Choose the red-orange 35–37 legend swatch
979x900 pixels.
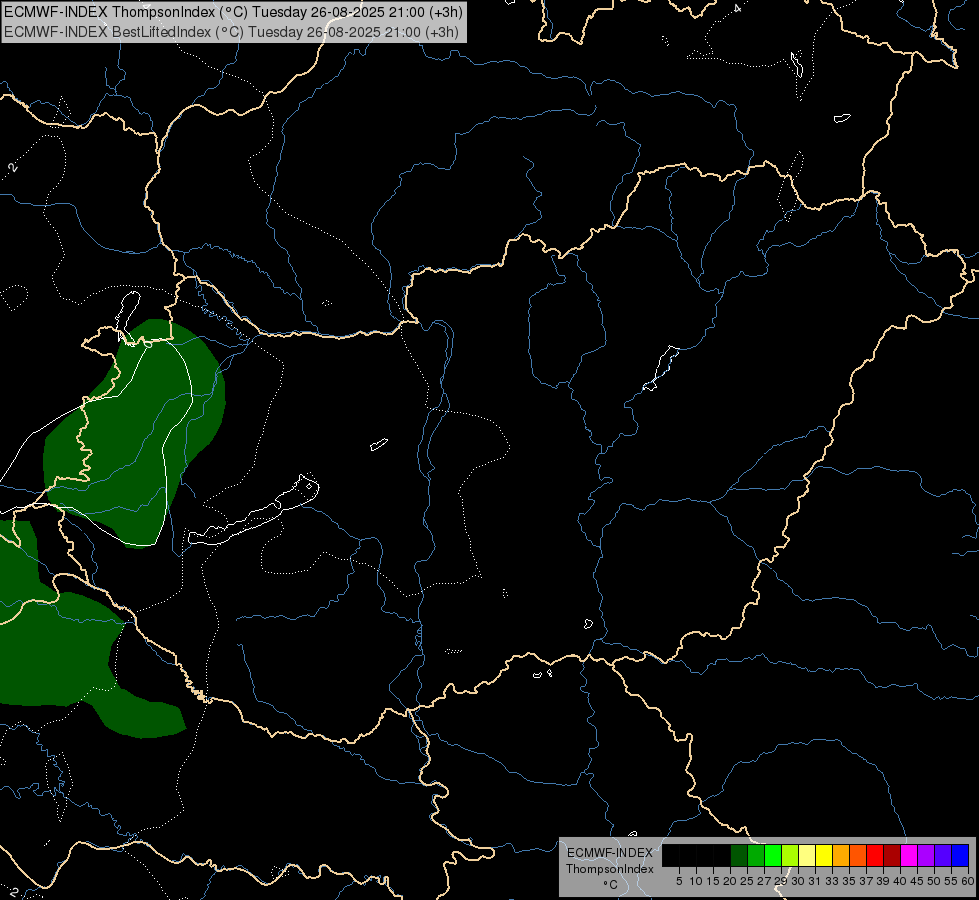858,855
